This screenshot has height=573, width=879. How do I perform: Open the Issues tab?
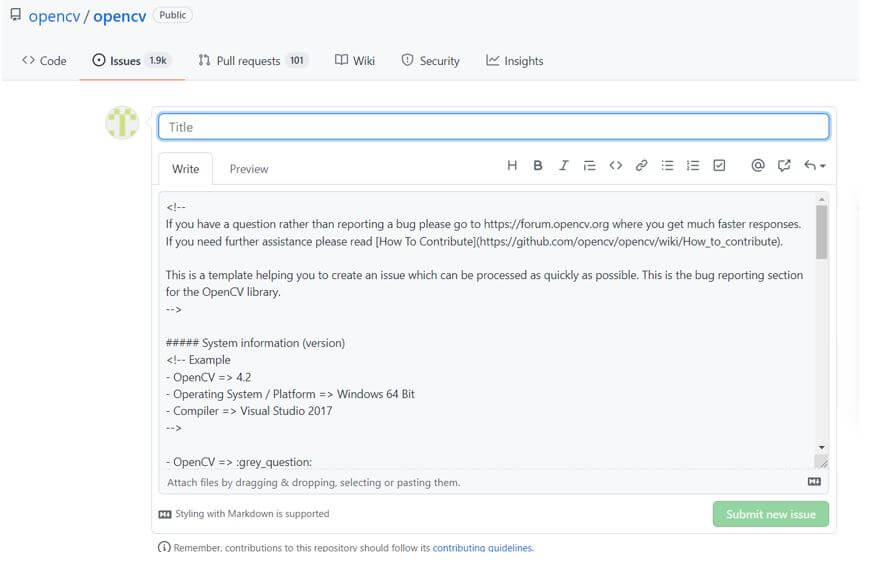coord(132,61)
